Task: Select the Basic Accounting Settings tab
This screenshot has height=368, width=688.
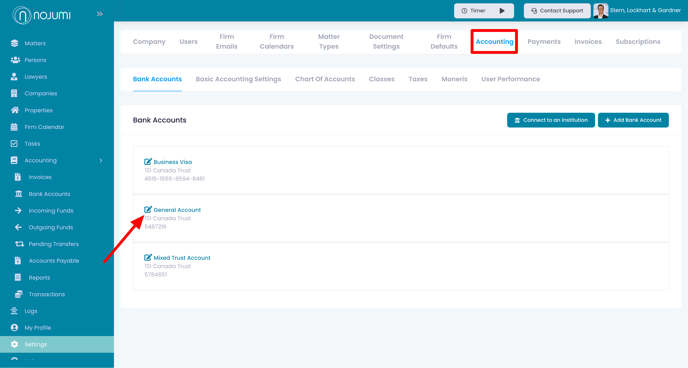Action: click(238, 79)
